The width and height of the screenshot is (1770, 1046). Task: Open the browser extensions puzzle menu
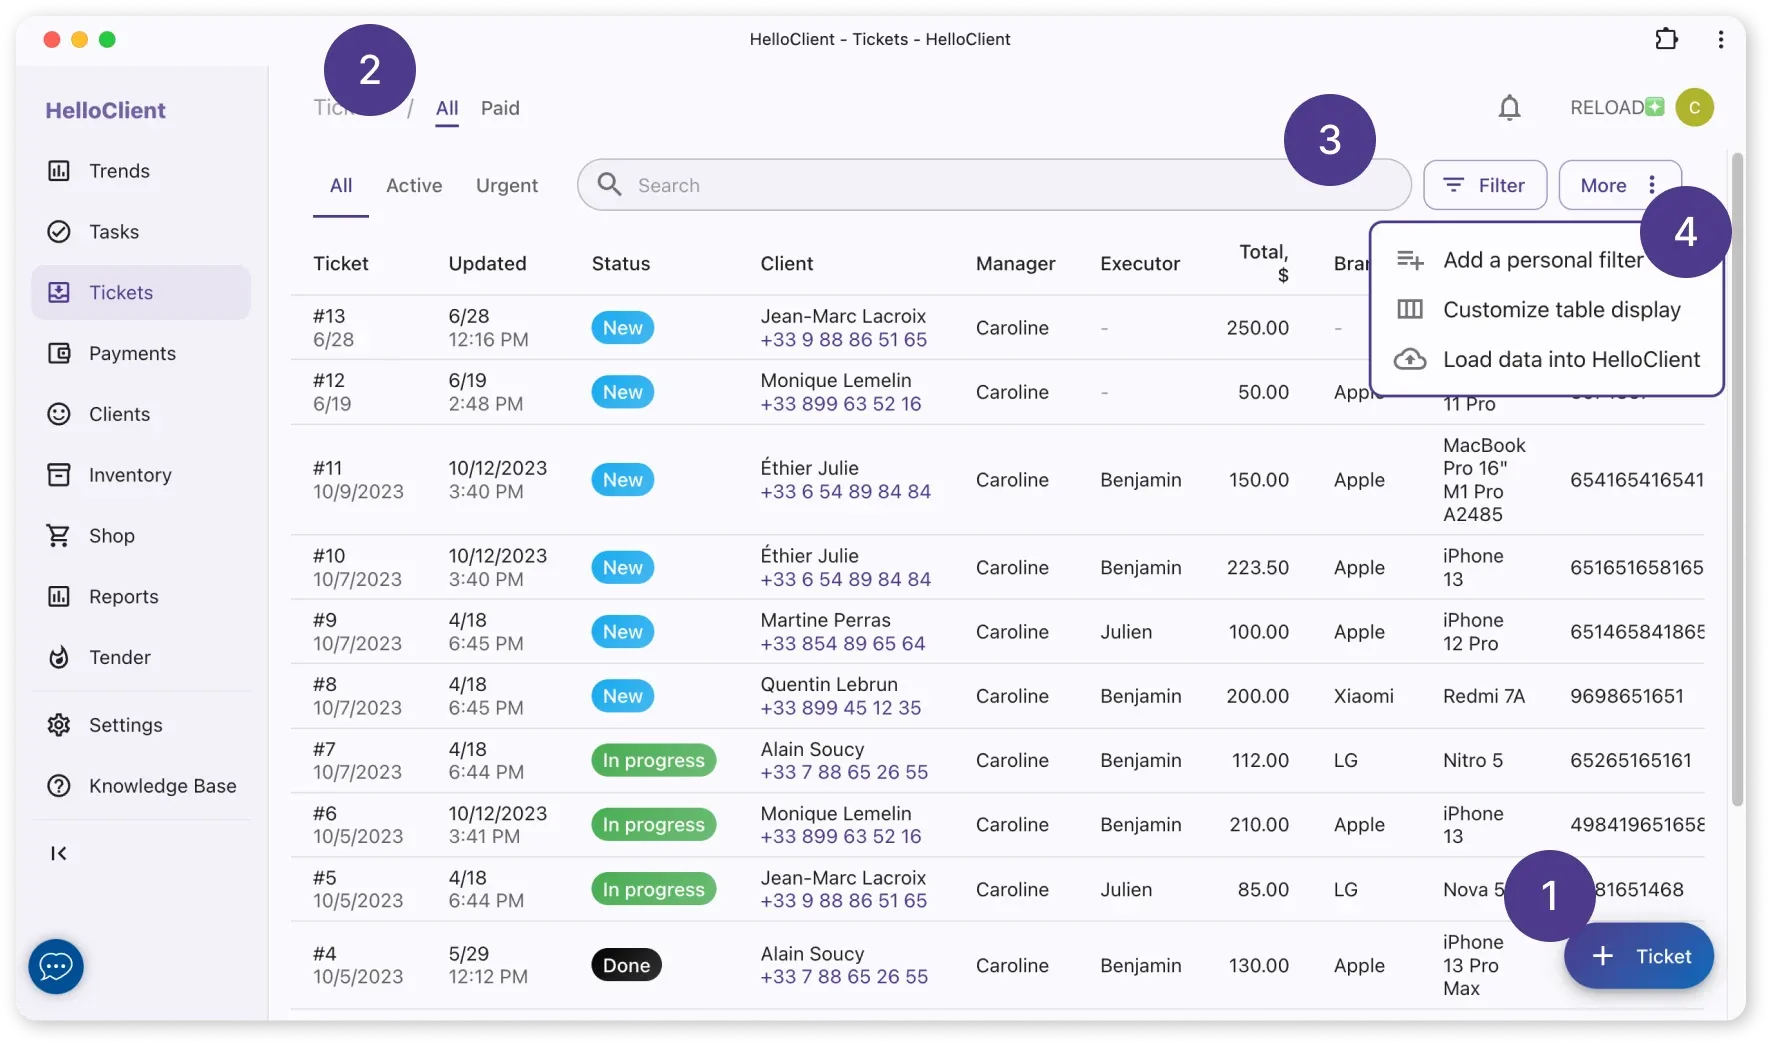(1667, 39)
